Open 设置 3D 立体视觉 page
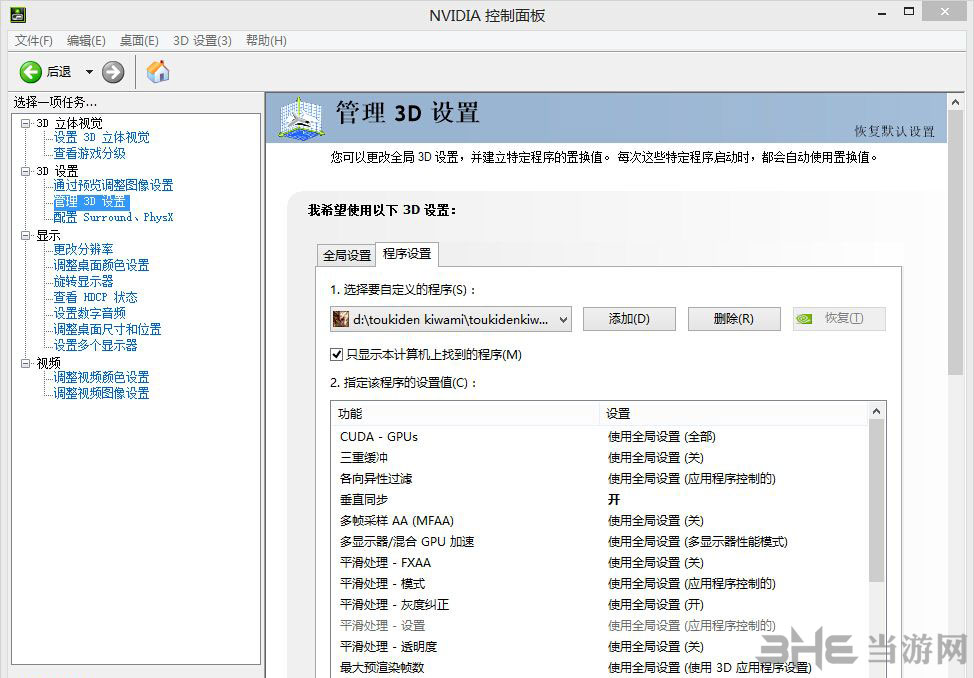974x678 pixels. (x=101, y=137)
